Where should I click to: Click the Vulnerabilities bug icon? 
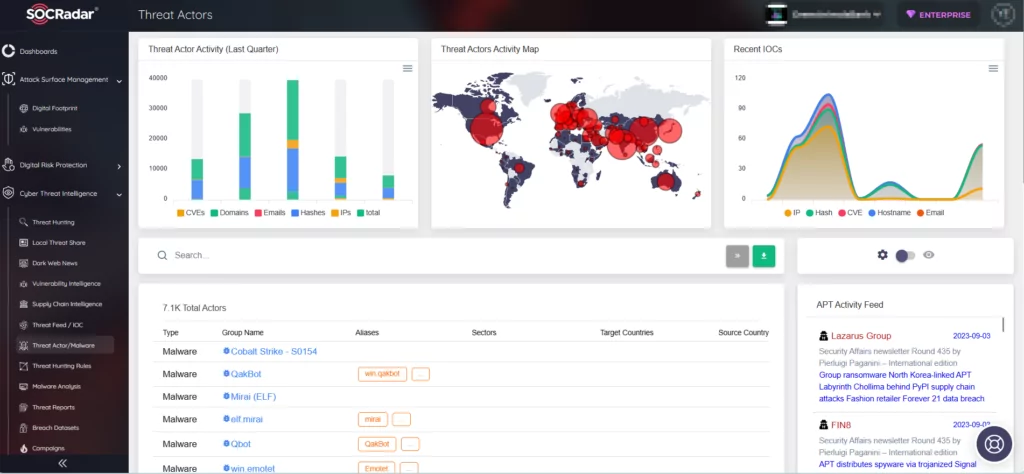tap(25, 129)
